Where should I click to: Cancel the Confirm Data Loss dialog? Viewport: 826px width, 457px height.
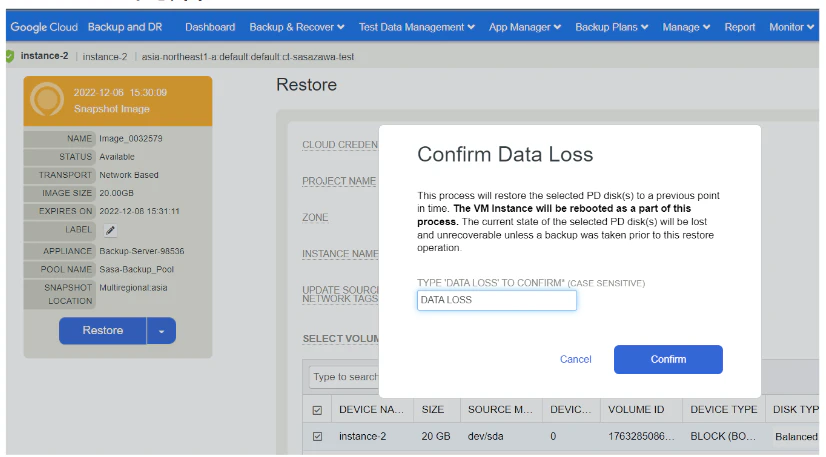575,359
